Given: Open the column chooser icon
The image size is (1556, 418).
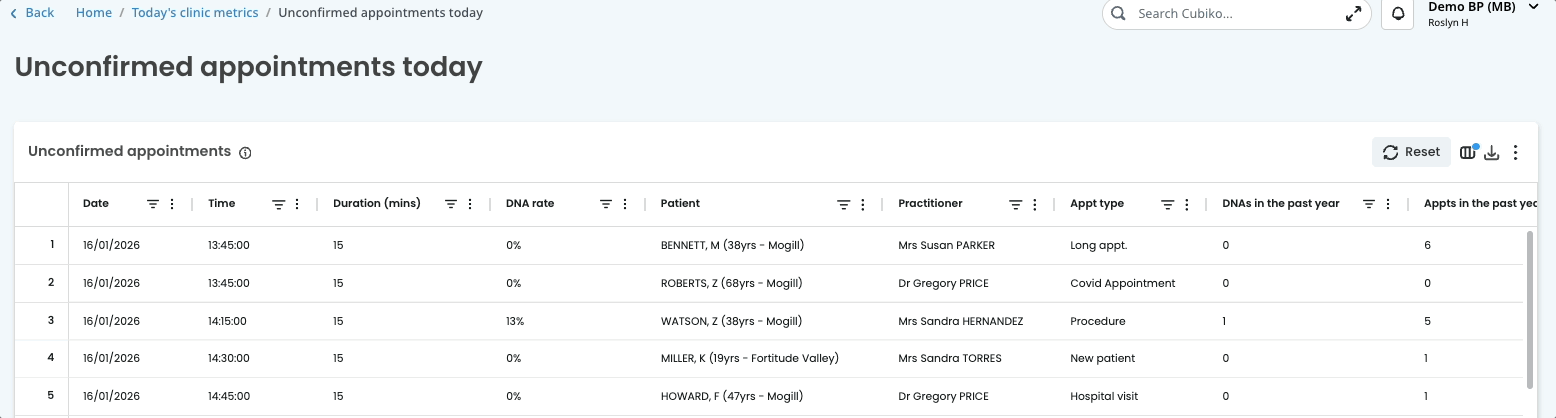Looking at the screenshot, I should pyautogui.click(x=1467, y=152).
